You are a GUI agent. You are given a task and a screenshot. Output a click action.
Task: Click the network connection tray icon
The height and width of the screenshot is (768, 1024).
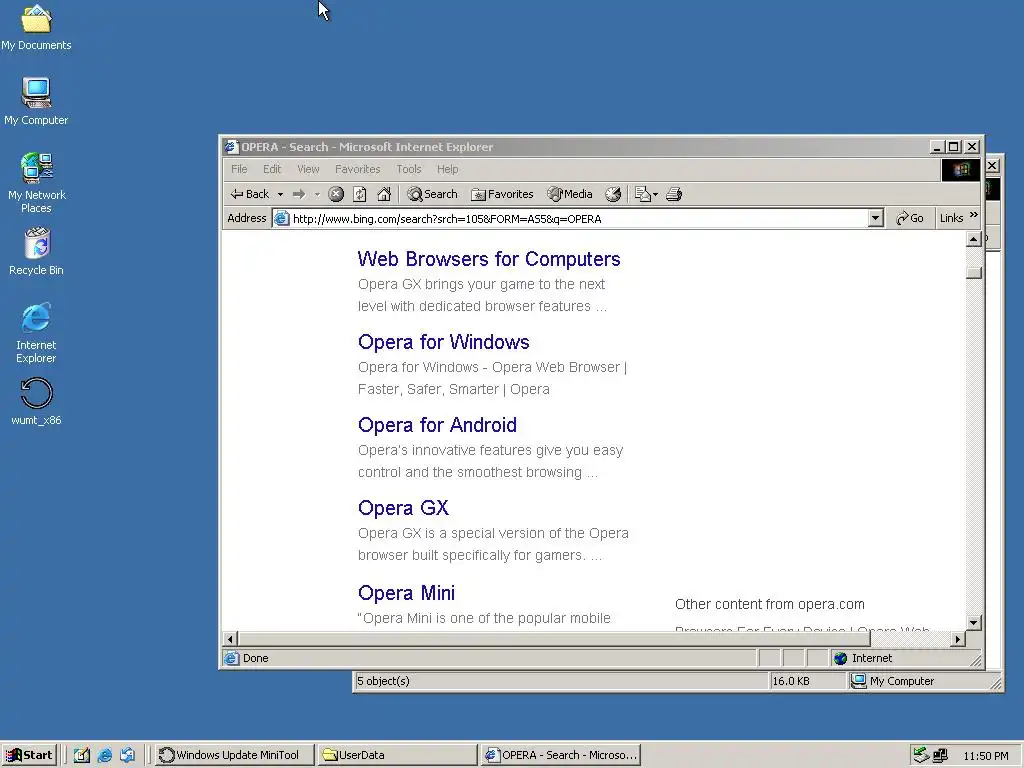(940, 756)
